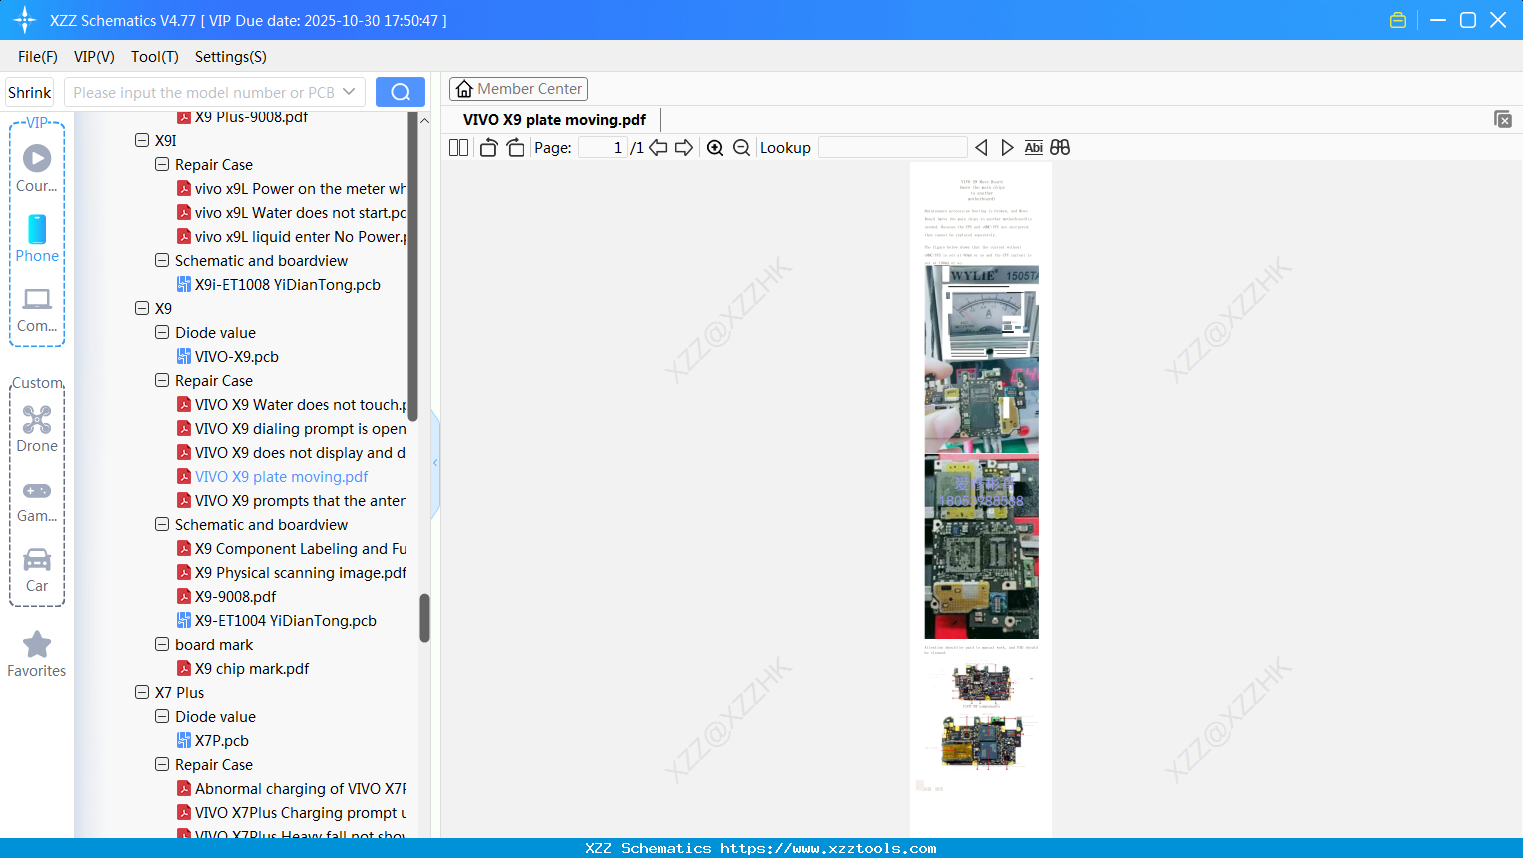
Task: Open the File(F) menu
Action: pyautogui.click(x=38, y=57)
